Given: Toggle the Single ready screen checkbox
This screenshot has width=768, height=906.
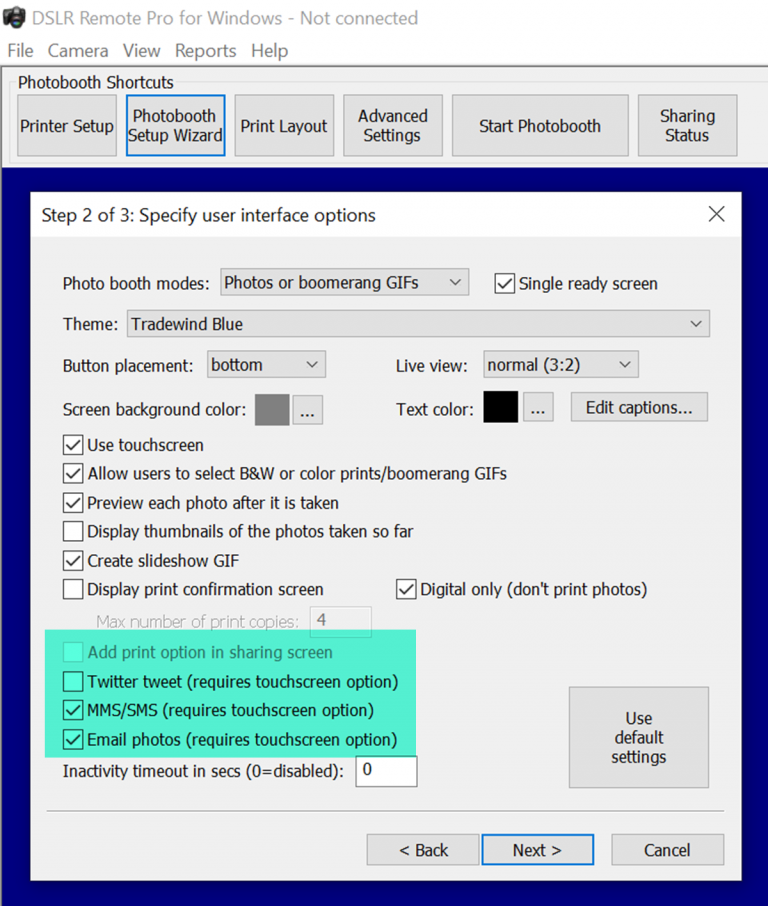Looking at the screenshot, I should point(504,284).
